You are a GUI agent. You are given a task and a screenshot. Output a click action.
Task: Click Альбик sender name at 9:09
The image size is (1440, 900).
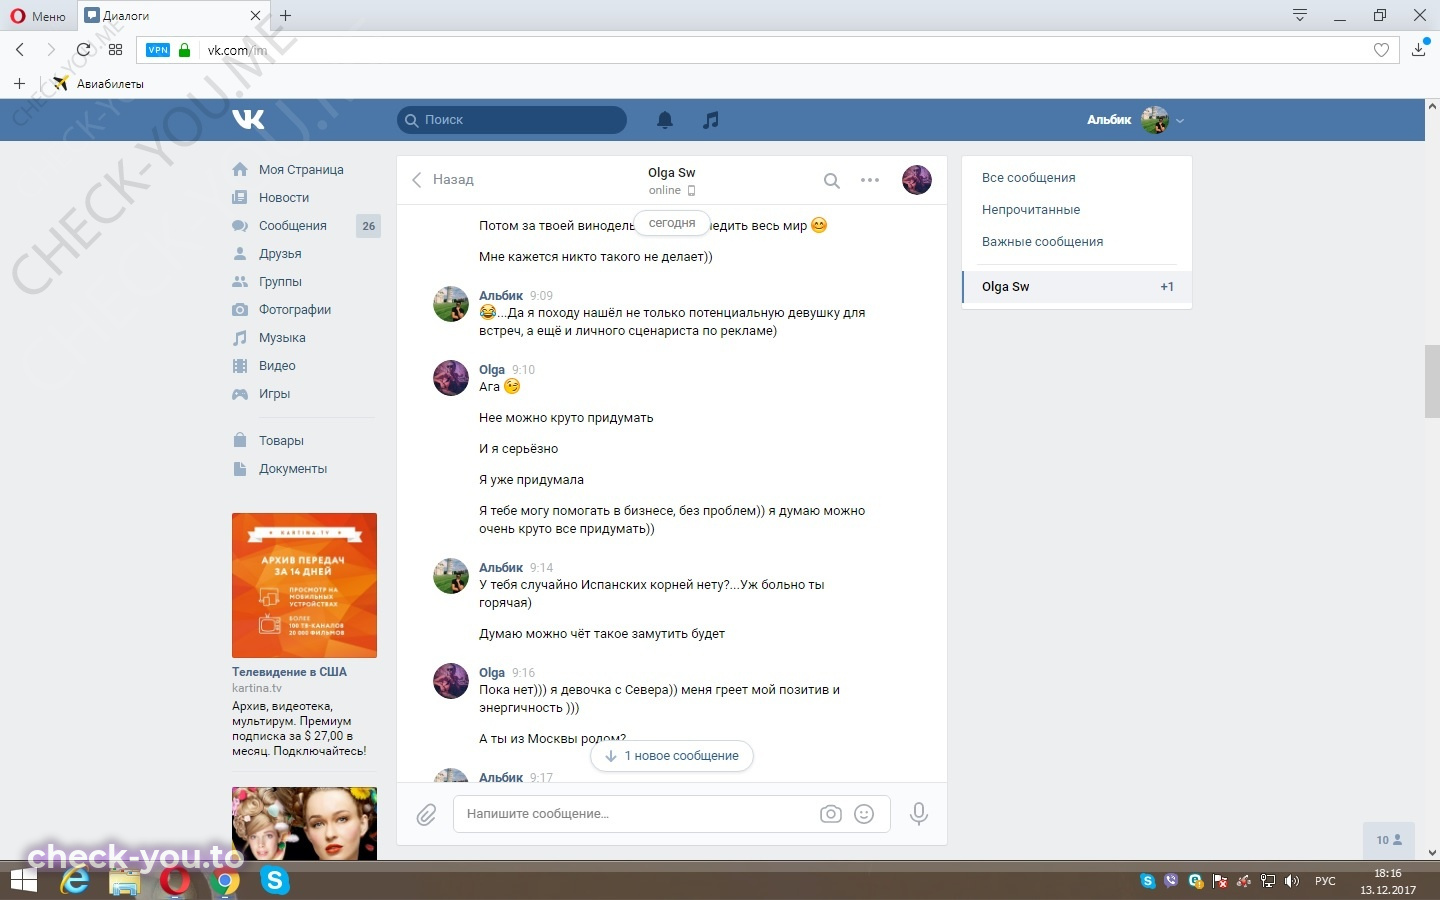(x=501, y=296)
